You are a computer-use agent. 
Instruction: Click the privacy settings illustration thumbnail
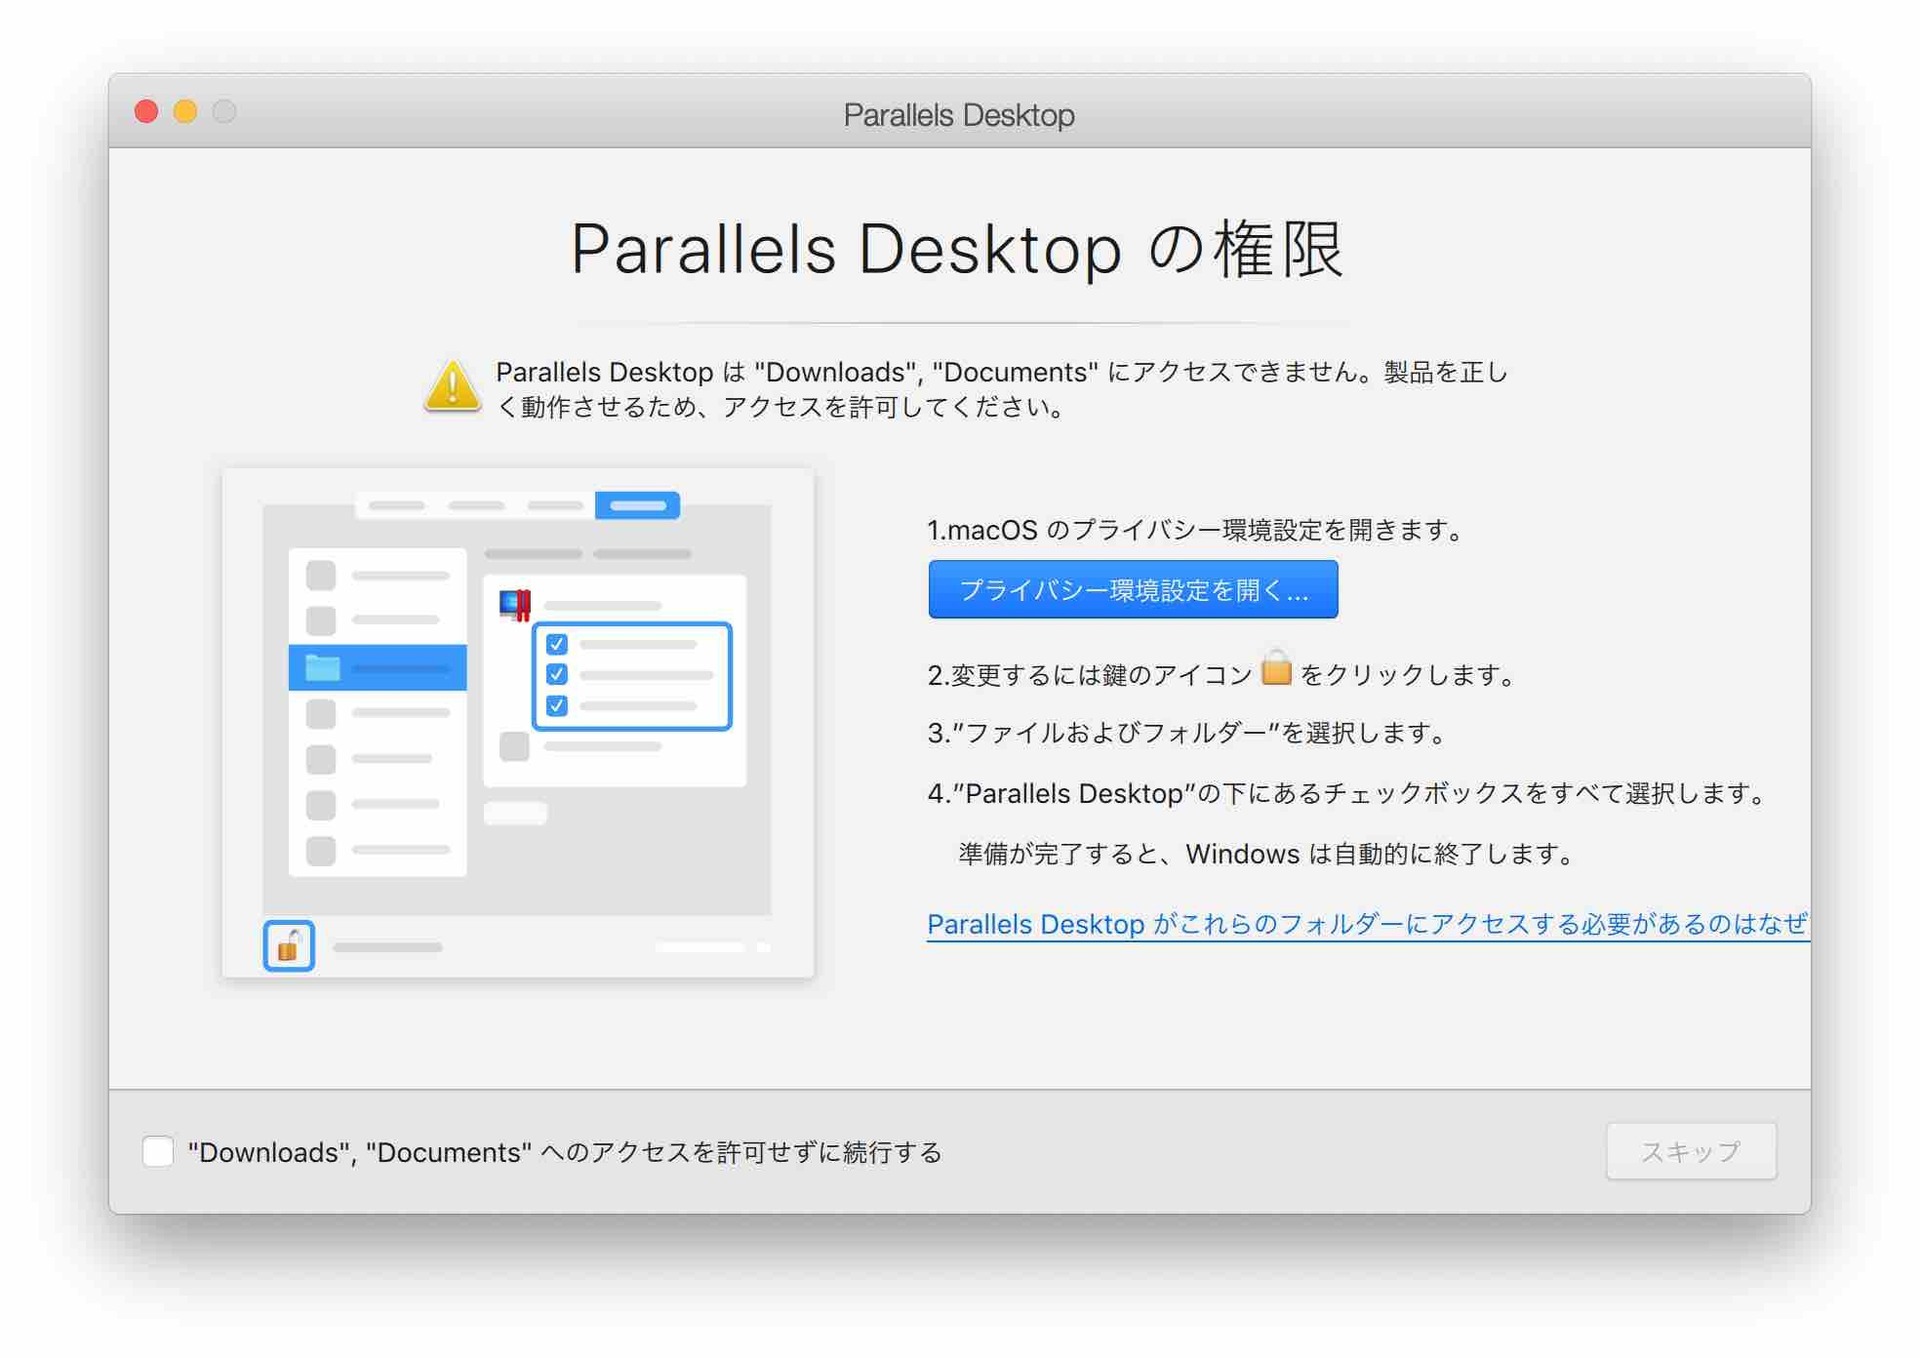(x=518, y=722)
